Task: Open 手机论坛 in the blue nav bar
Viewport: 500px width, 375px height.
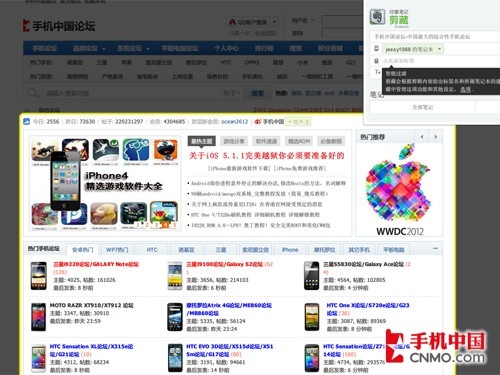Action: pyautogui.click(x=44, y=48)
